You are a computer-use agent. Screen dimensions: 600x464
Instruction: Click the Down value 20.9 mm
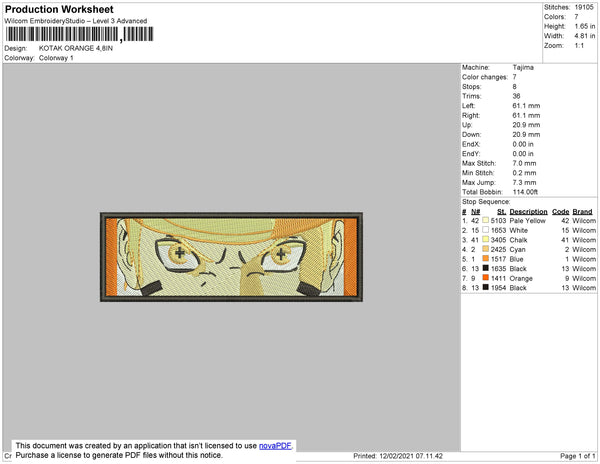click(526, 135)
